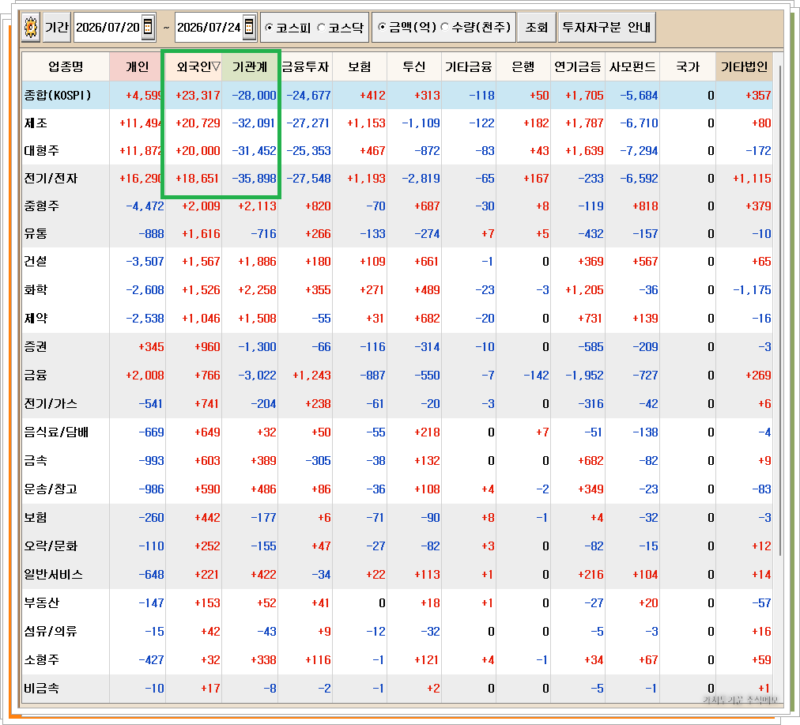Click the start date field 2026/07/20
The image size is (800, 725).
(108, 27)
